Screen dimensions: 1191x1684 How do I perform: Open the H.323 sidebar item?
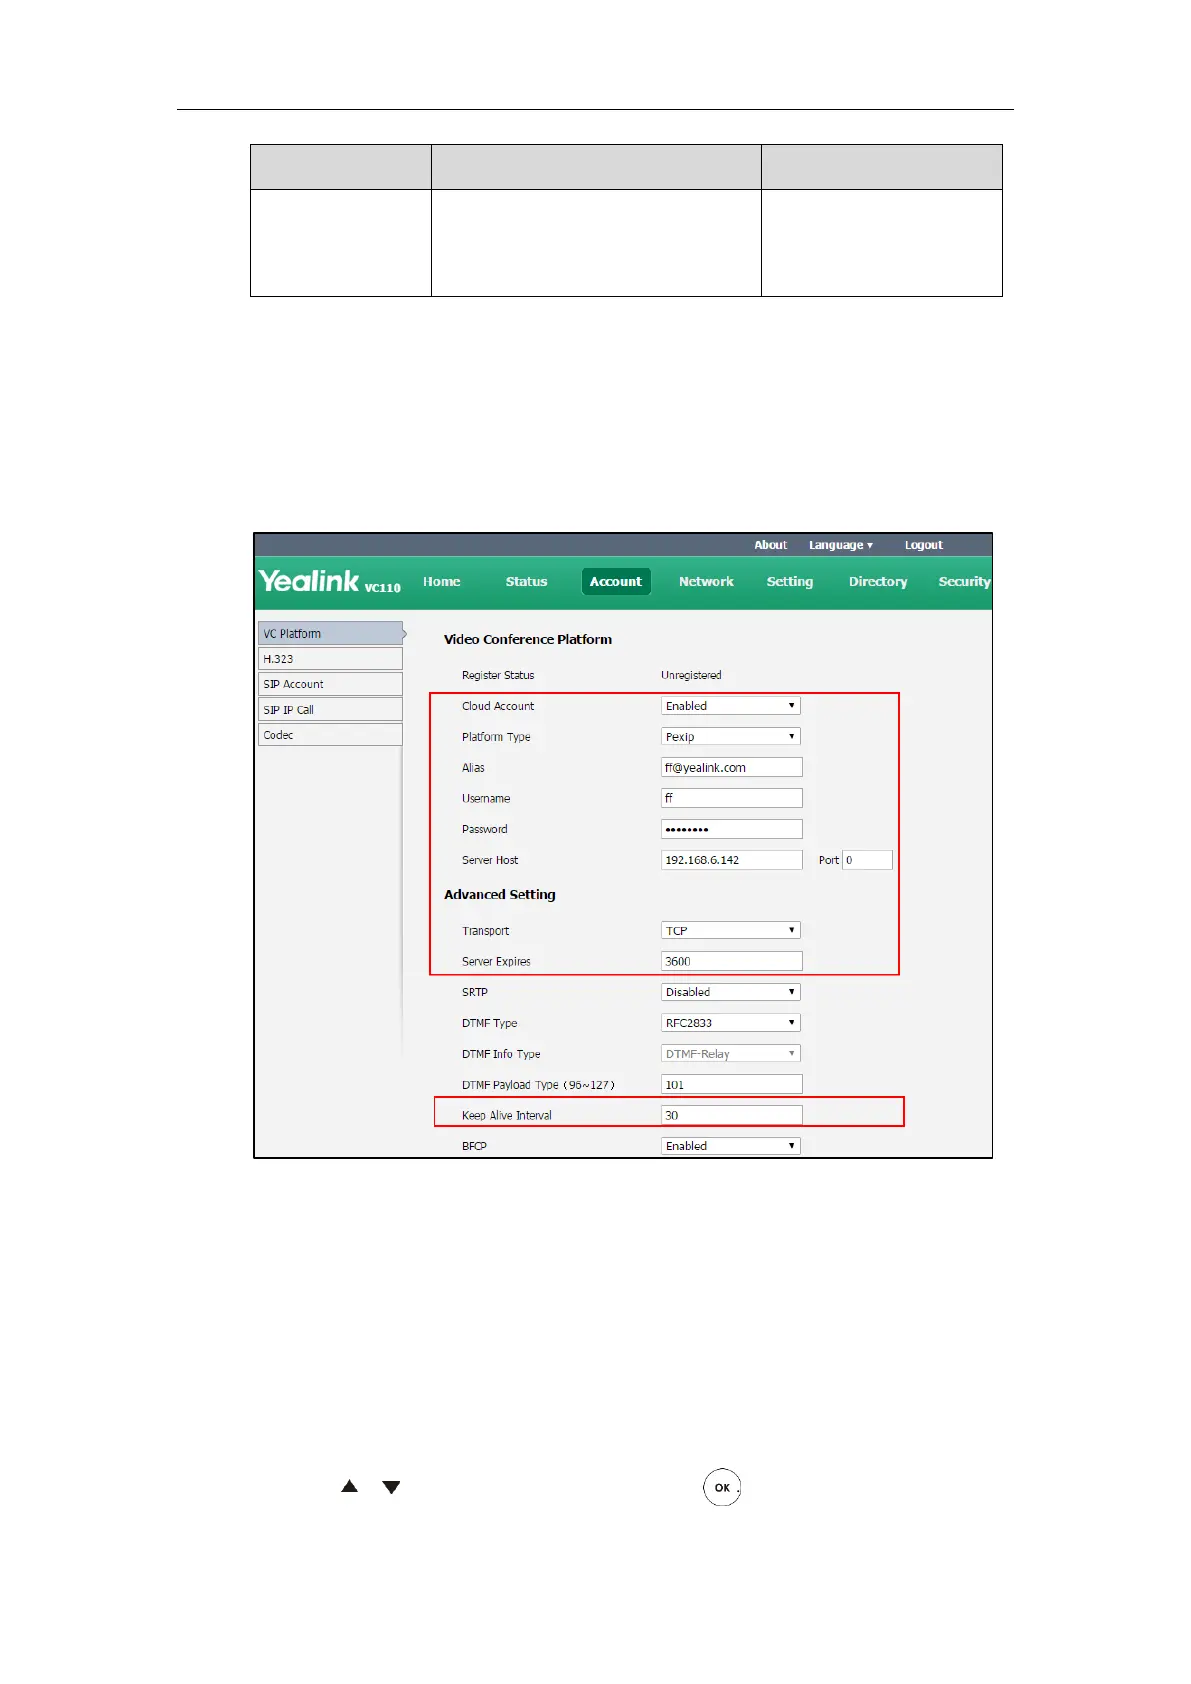[x=330, y=659]
